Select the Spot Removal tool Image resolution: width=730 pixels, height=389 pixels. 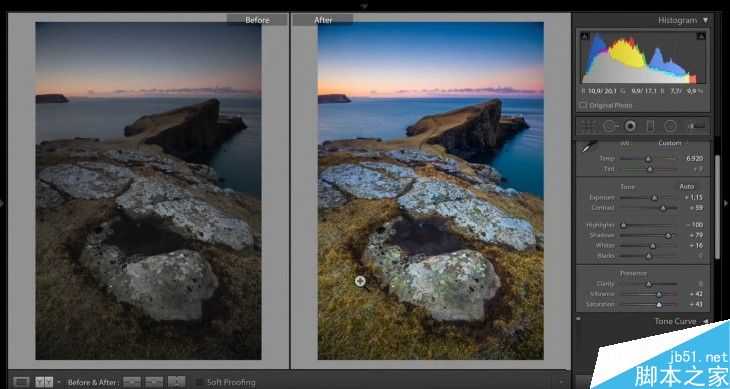[x=609, y=126]
